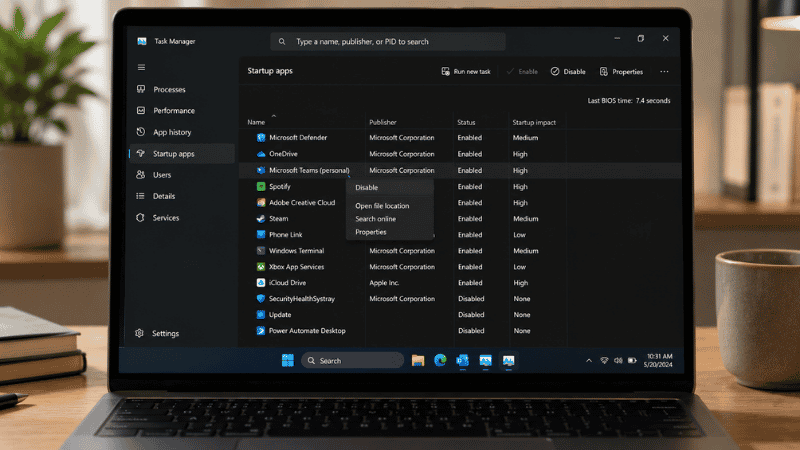Click the Power Automate Desktop icon
Viewport: 800px width, 450px height.
(x=261, y=331)
